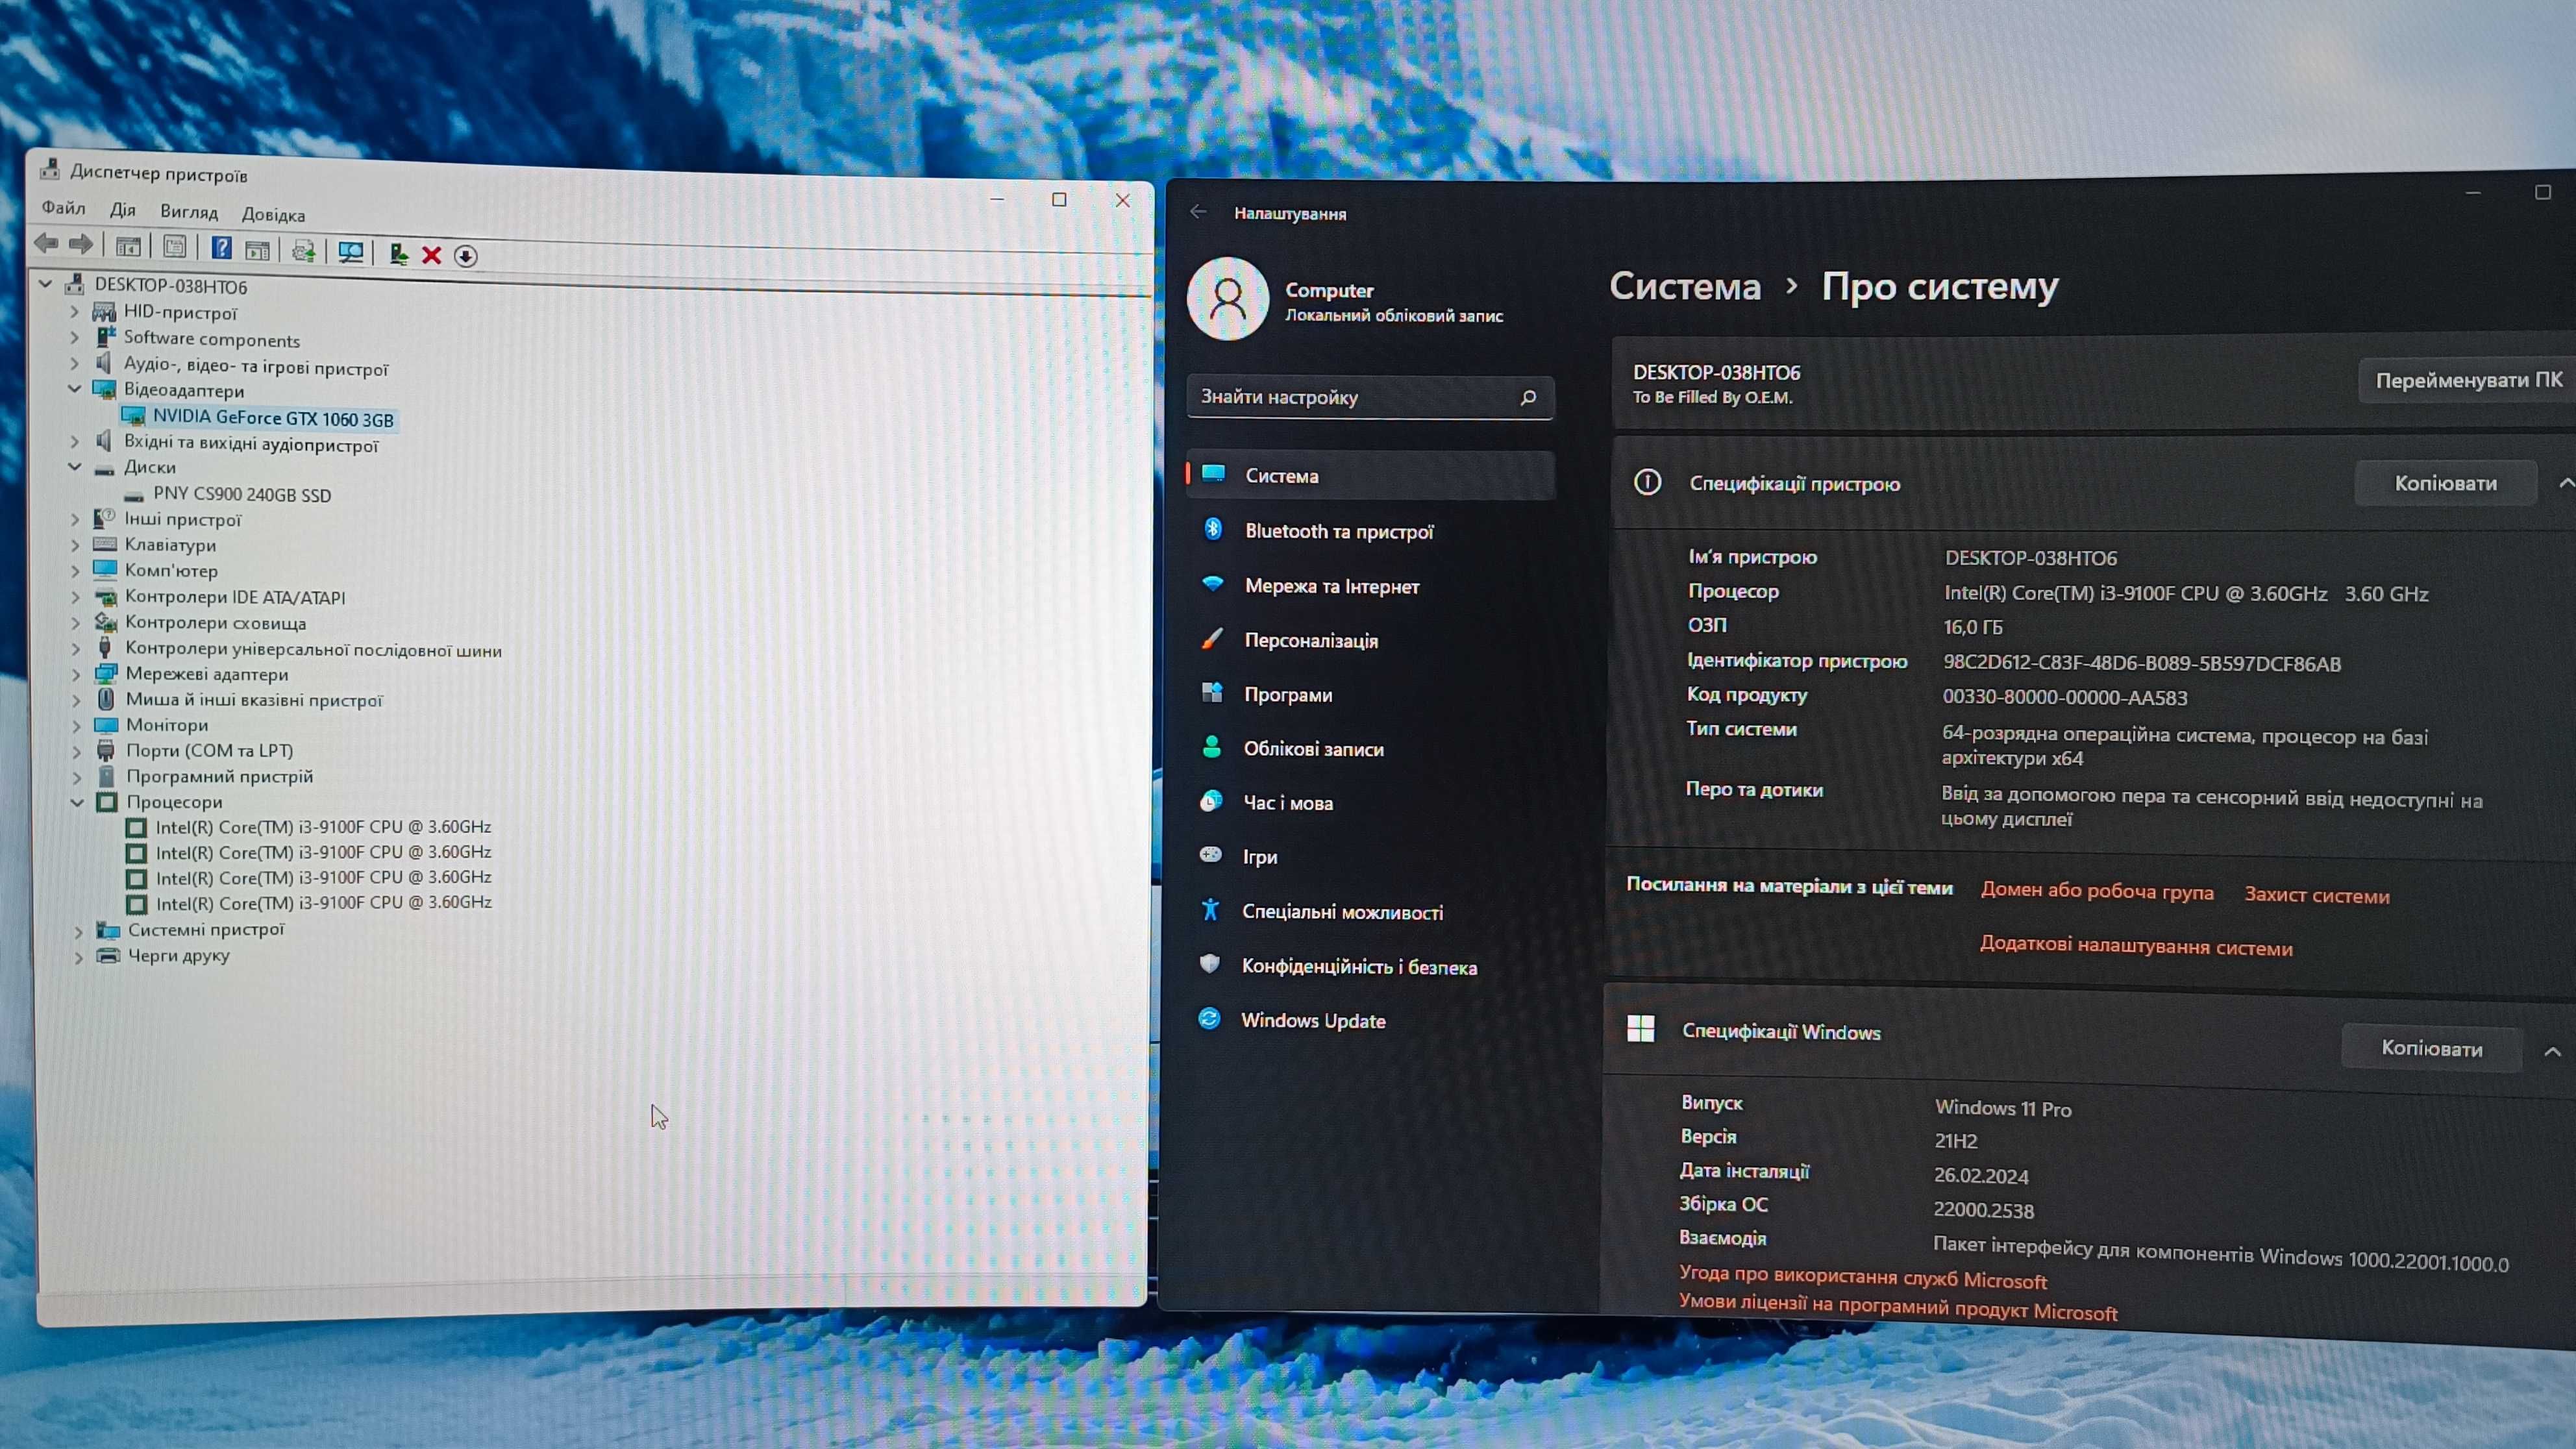This screenshot has width=2576, height=1449.
Task: Open Умови ліцензії на програмний продукт Microsoft
Action: pyautogui.click(x=1897, y=1308)
